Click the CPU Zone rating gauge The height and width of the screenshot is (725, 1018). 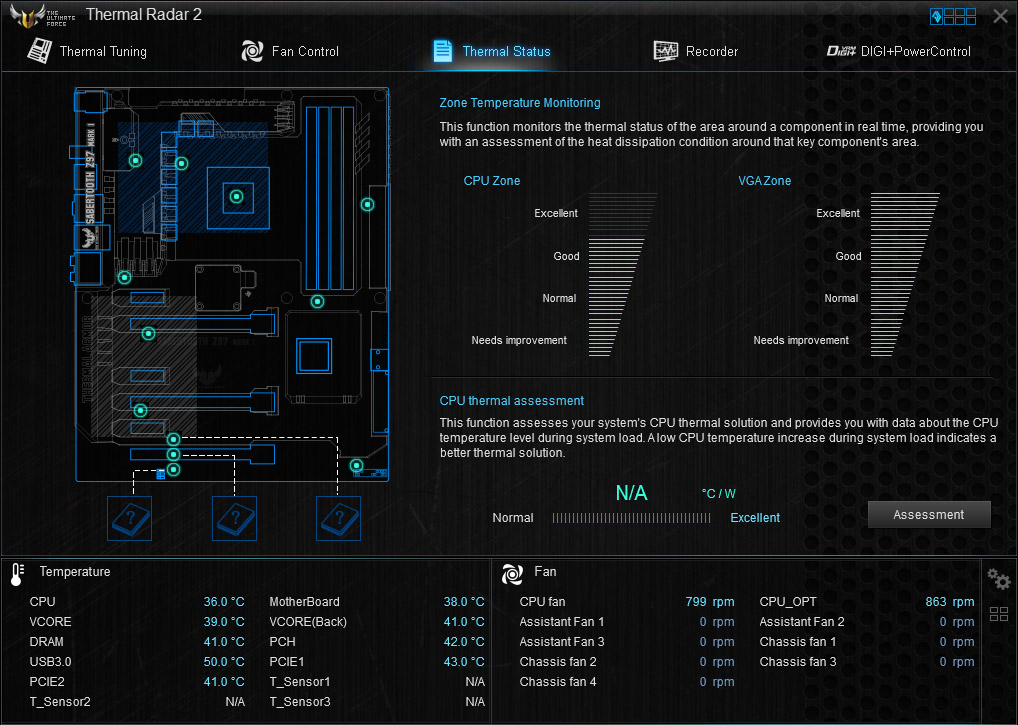622,274
